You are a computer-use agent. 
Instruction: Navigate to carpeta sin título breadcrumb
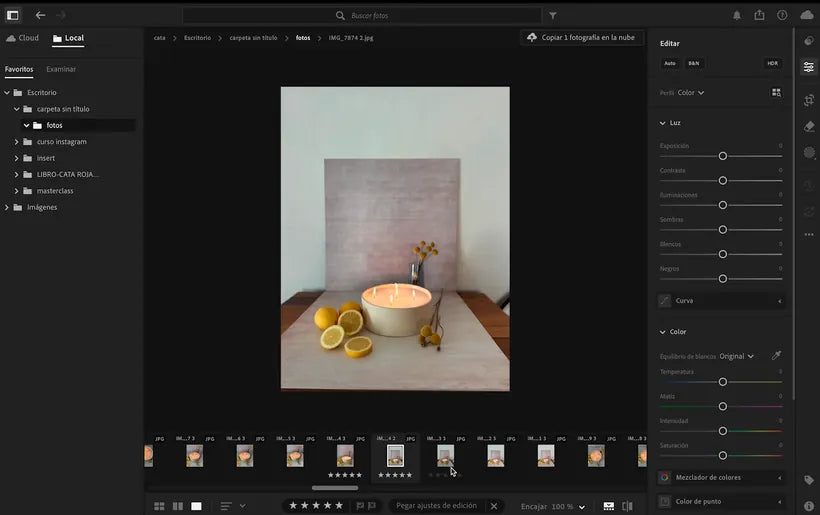pos(253,38)
